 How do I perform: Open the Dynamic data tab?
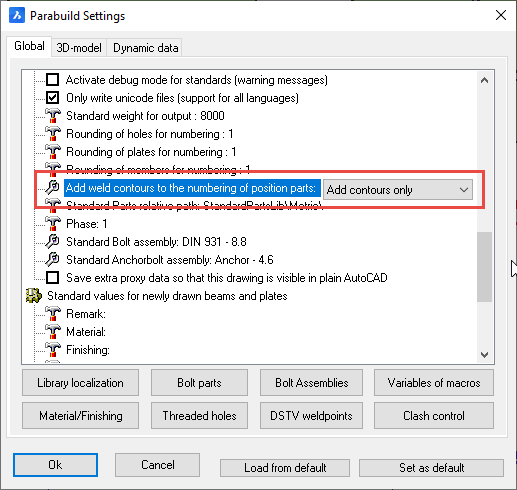click(145, 48)
